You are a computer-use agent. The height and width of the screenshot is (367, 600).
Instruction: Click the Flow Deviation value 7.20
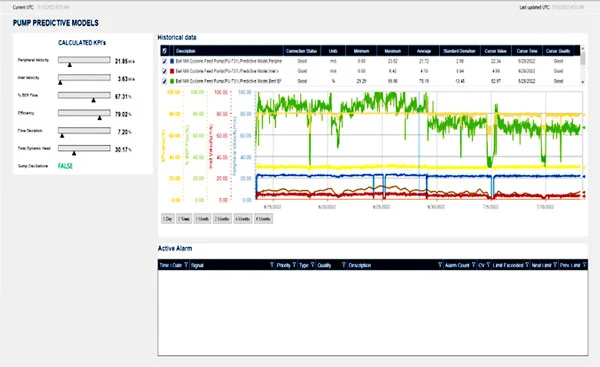pyautogui.click(x=122, y=132)
